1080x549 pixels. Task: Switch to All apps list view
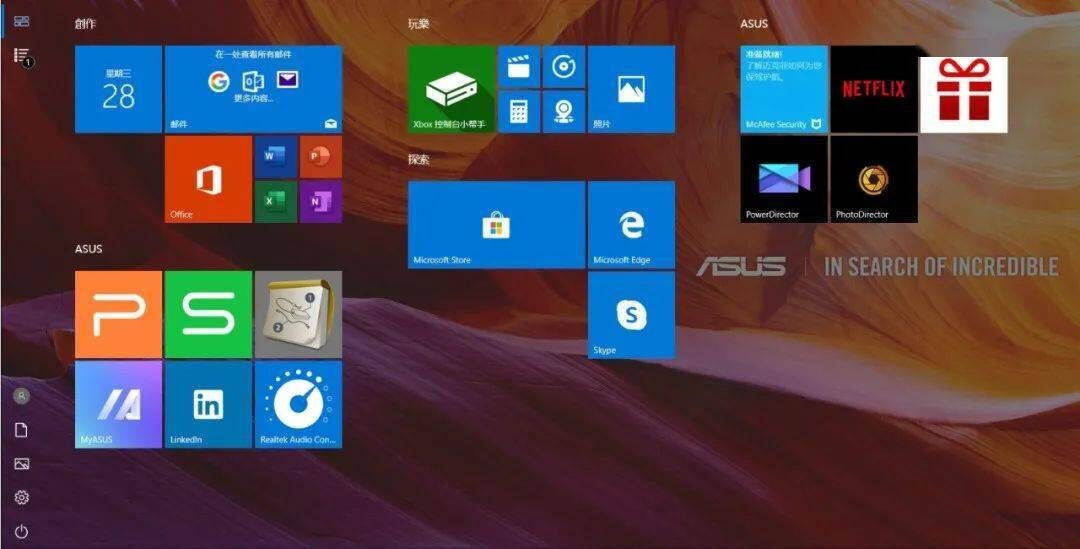pos(21,55)
